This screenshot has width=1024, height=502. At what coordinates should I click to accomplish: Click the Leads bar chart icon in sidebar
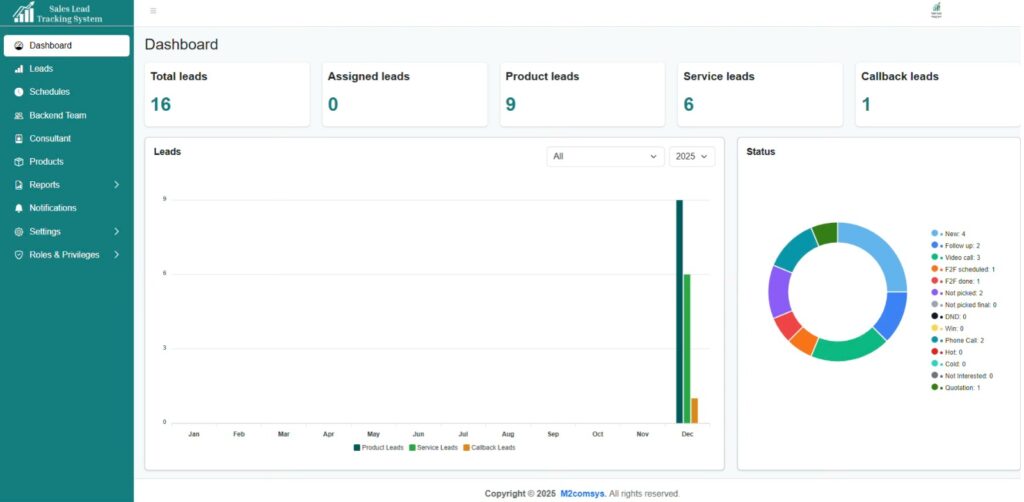(19, 69)
